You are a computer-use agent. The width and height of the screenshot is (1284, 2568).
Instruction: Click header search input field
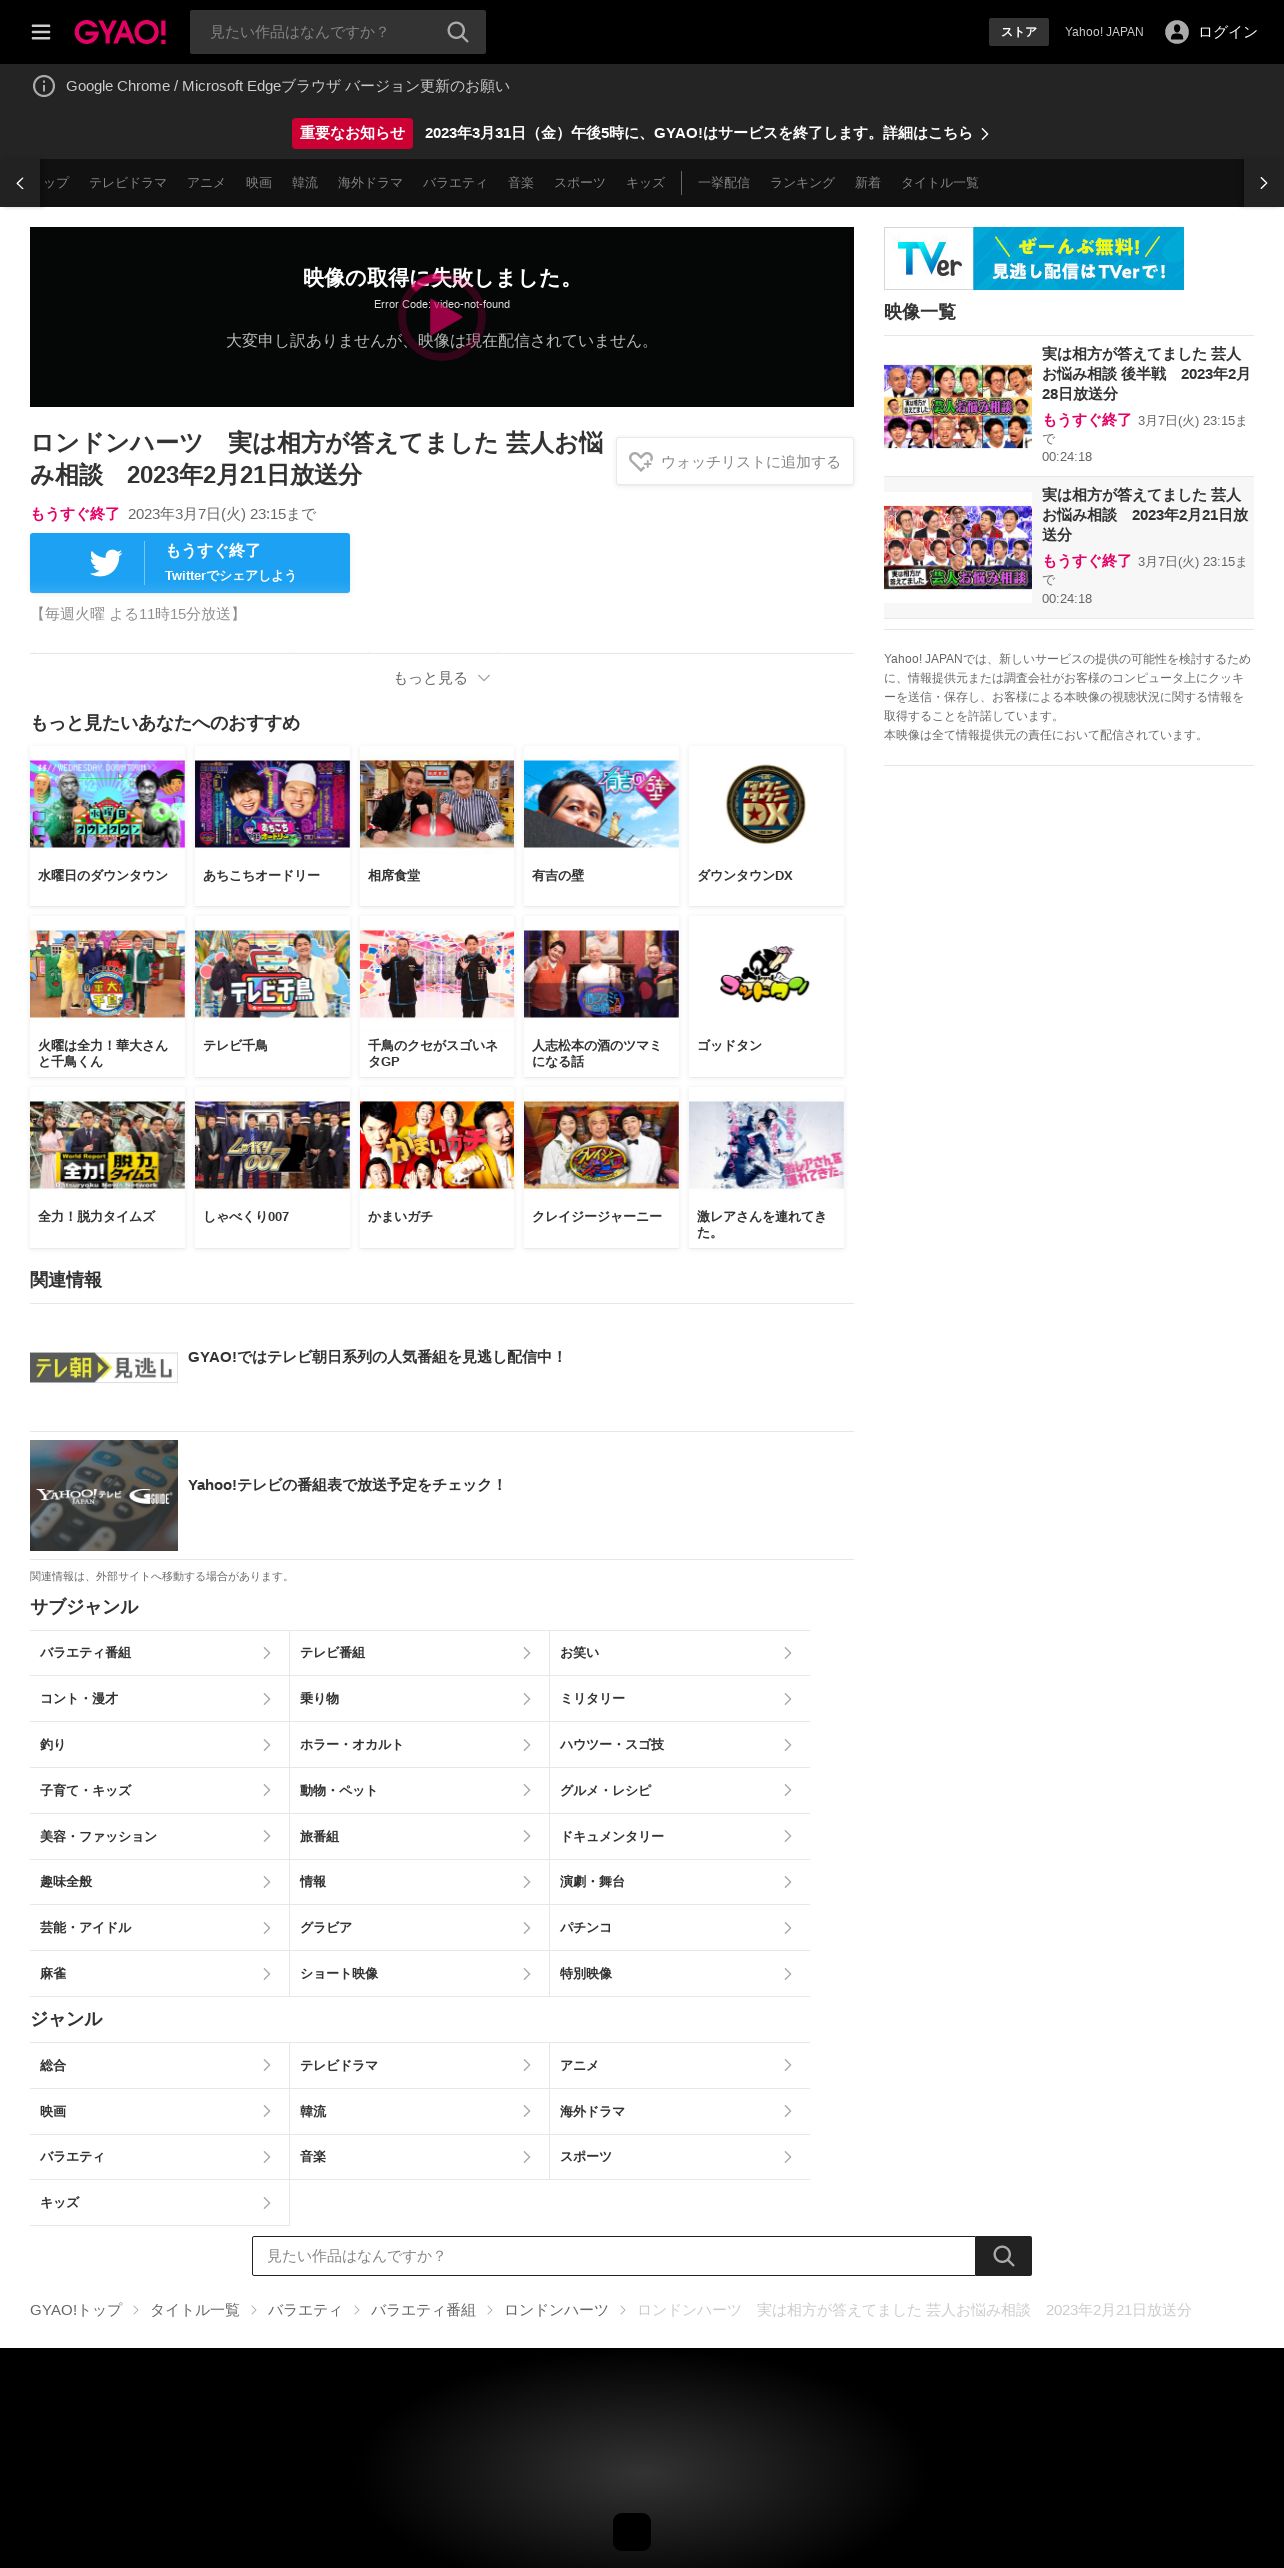[320, 32]
